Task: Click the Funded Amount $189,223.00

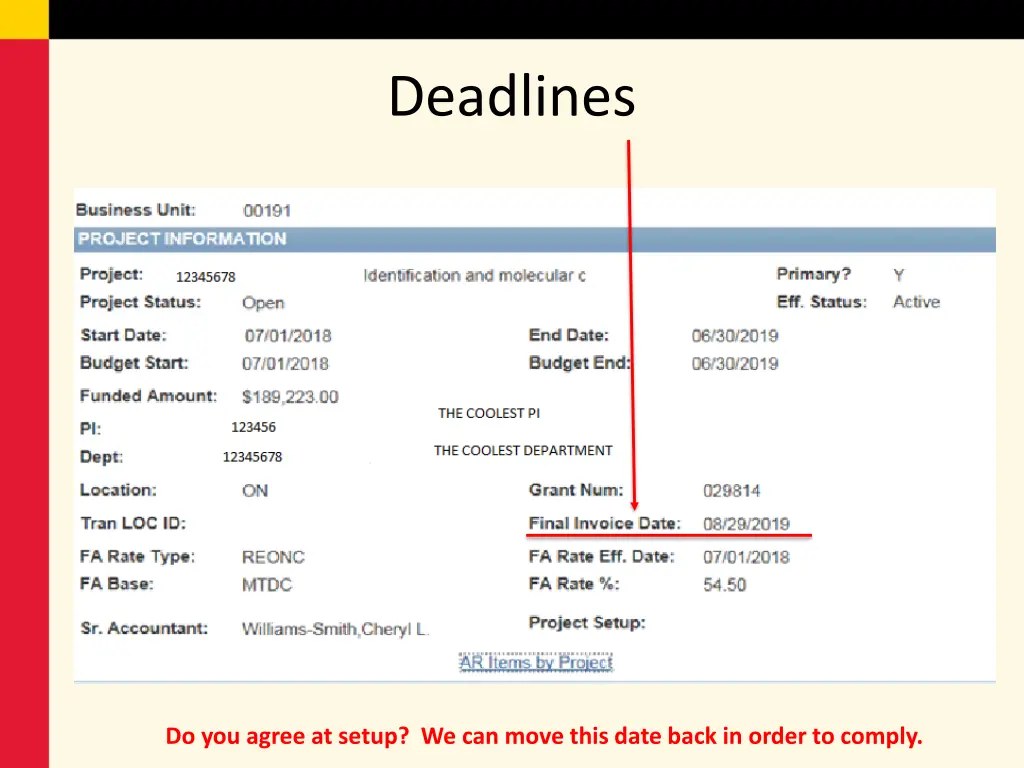Action: [x=290, y=397]
